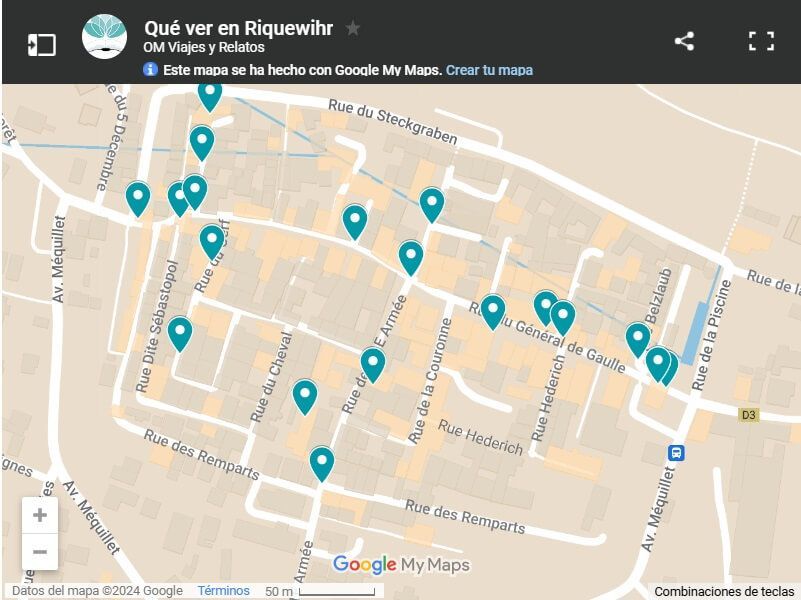Select the pin left of Rue Dite Sébastopol's top

pyautogui.click(x=138, y=199)
